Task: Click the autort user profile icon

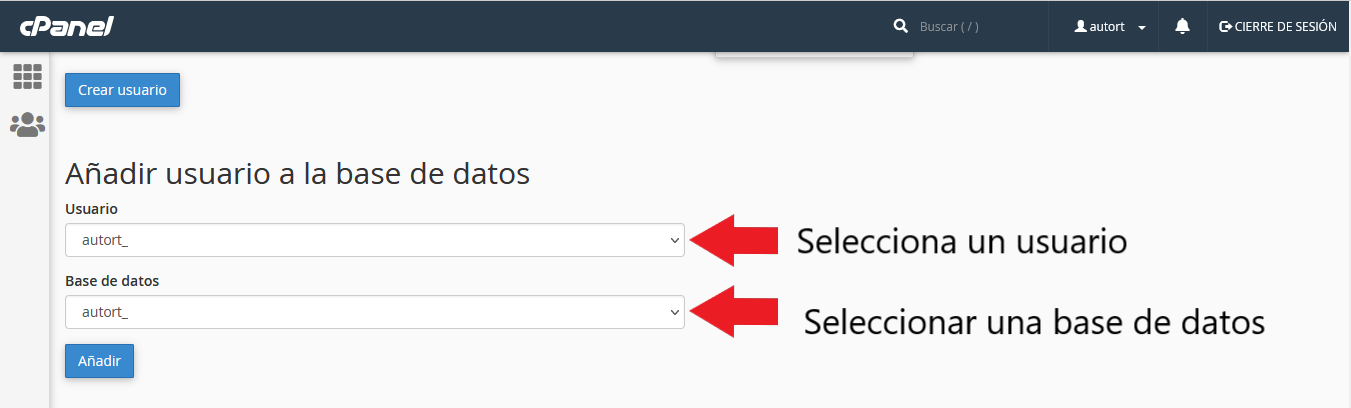Action: click(1080, 27)
